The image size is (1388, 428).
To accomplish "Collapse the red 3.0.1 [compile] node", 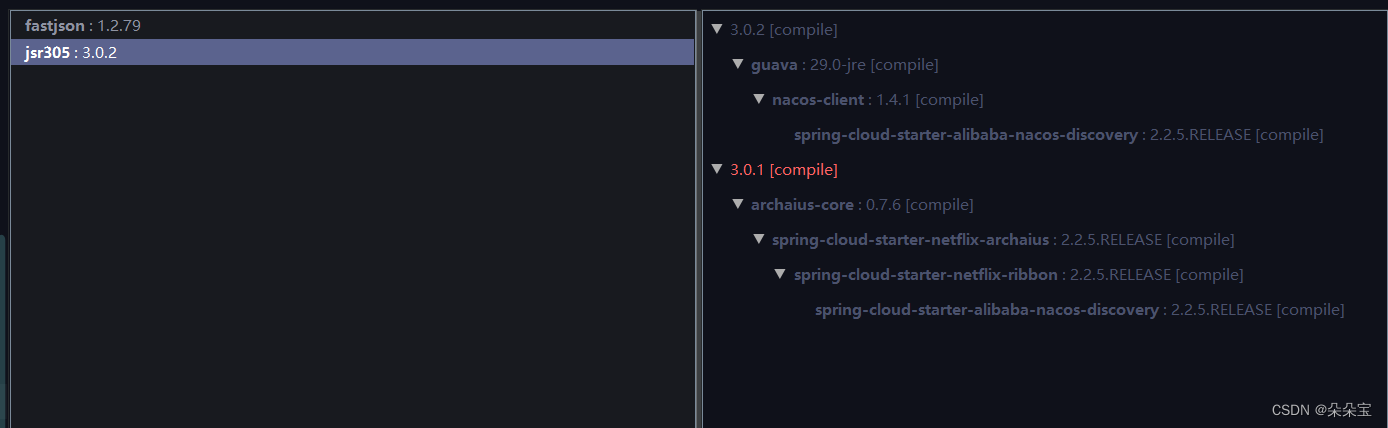I will pos(716,169).
